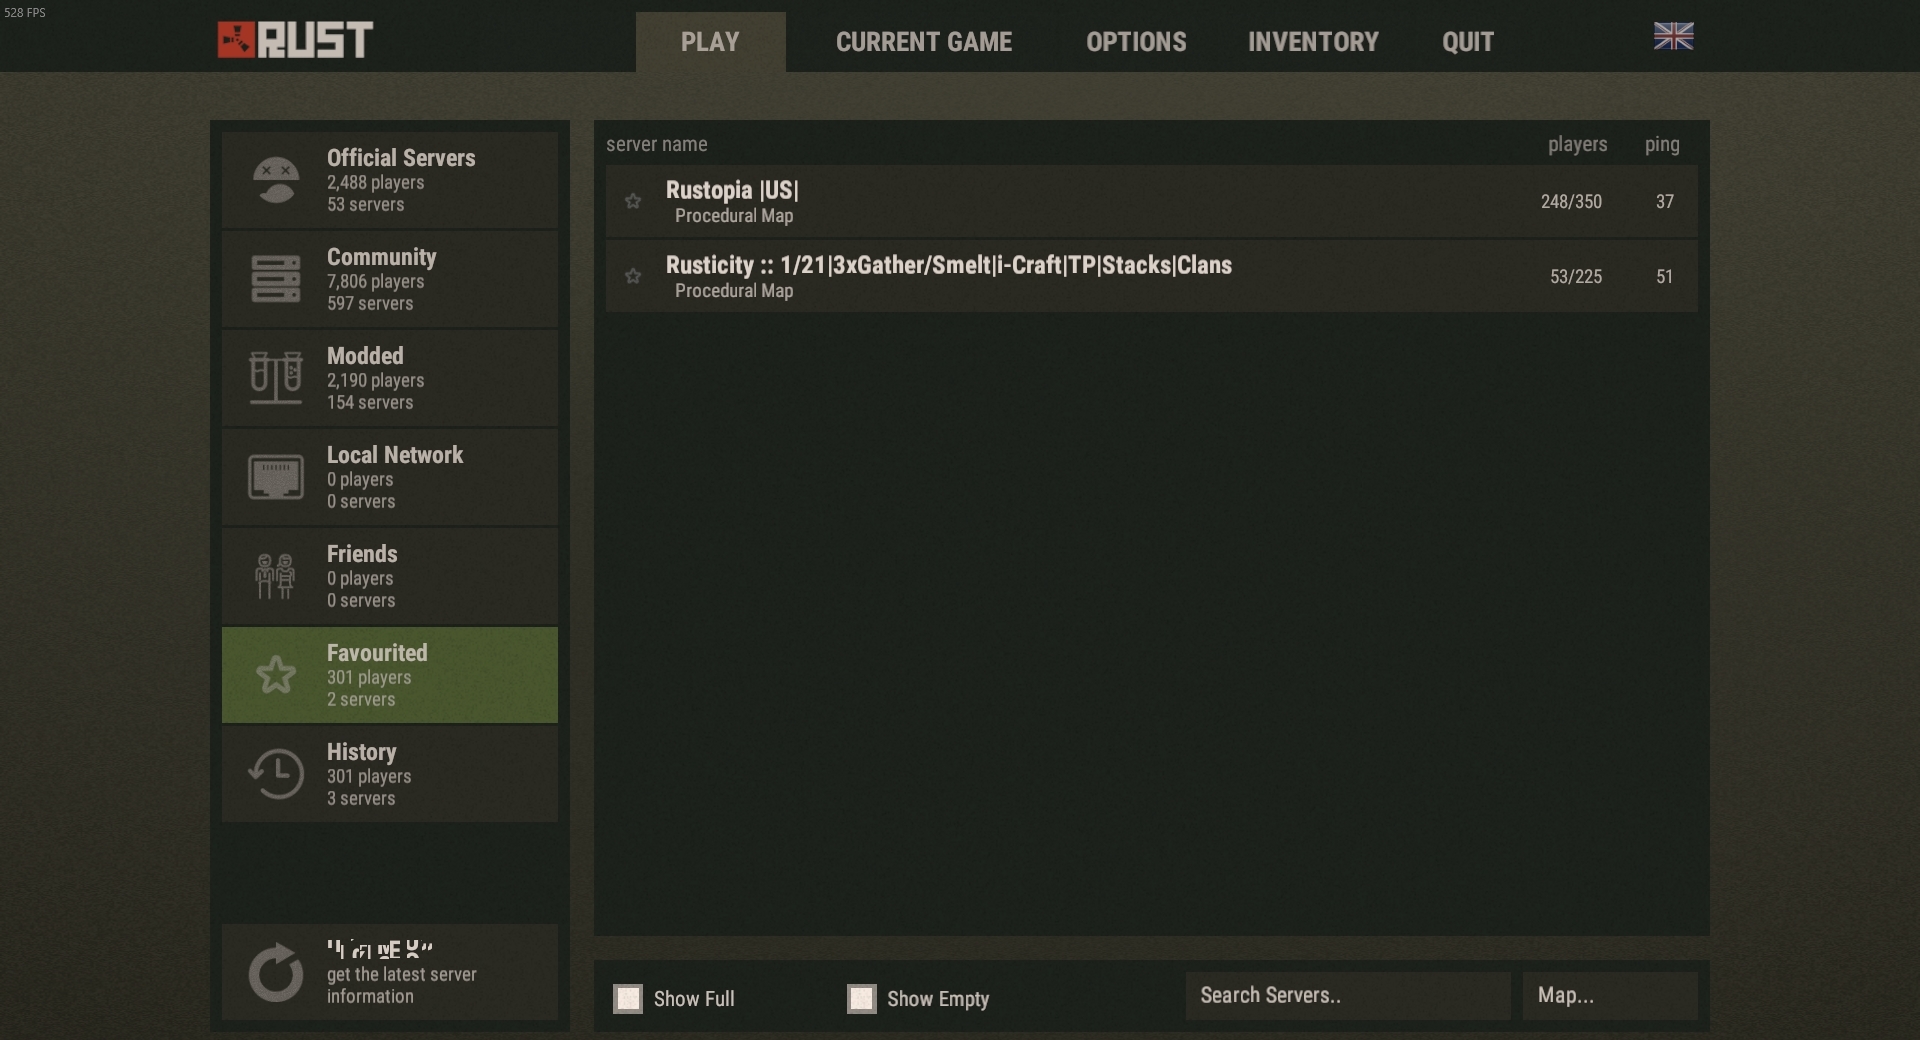
Task: Select the Rusticity 3xGather server row
Action: [1152, 276]
